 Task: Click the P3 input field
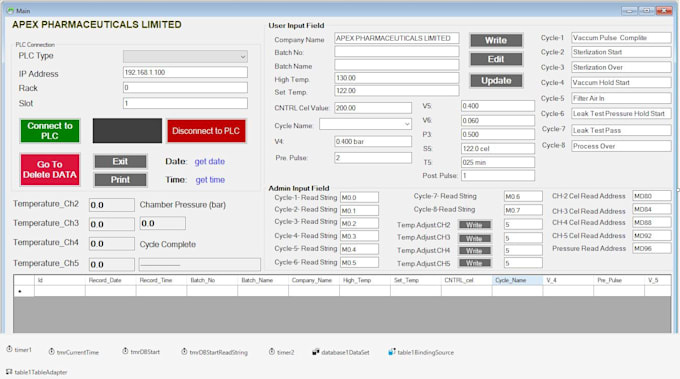pyautogui.click(x=498, y=134)
